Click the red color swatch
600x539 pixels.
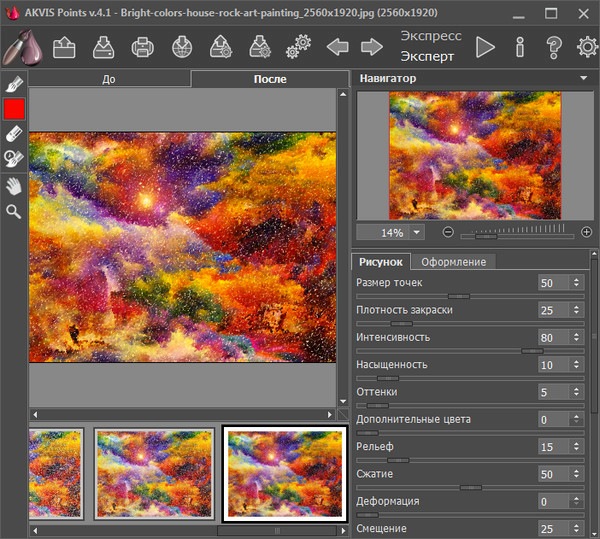coord(14,109)
